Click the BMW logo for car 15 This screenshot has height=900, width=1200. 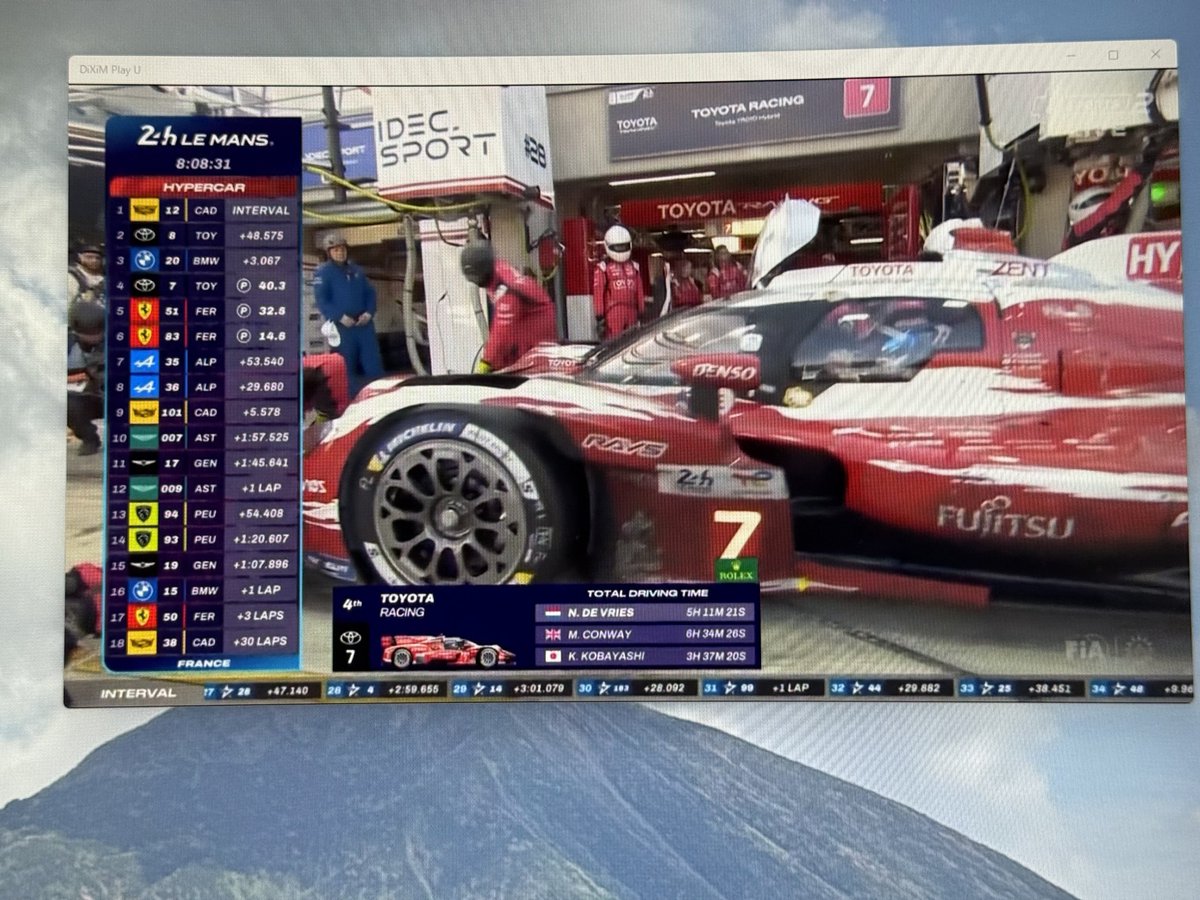point(144,591)
